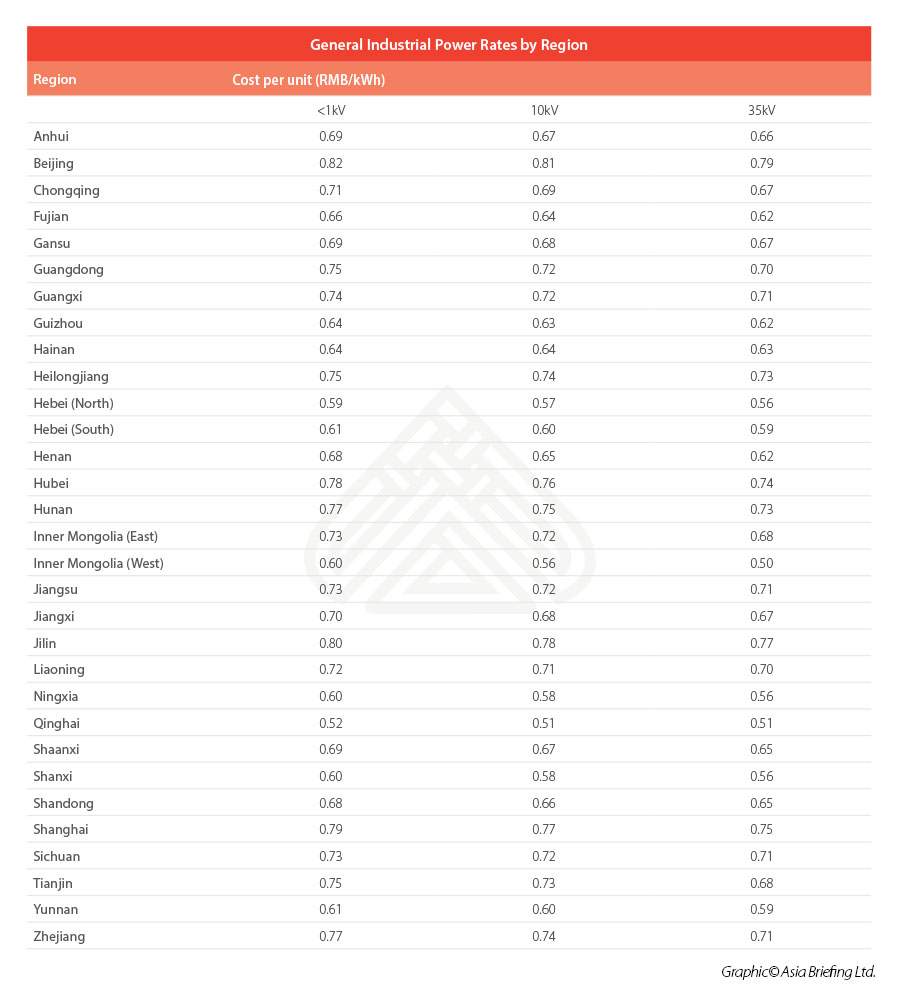
Task: Select the 'Heilongjiang' region name
Action: (x=71, y=376)
